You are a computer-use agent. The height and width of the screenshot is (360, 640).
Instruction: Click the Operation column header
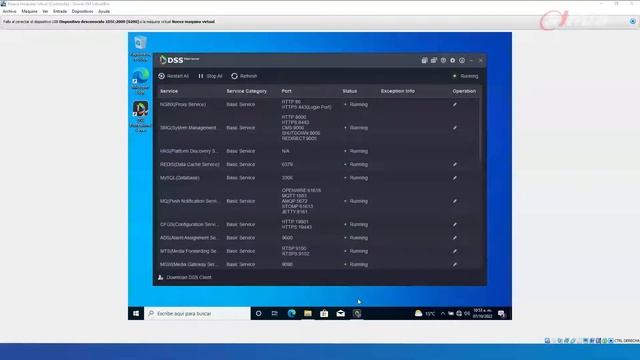[464, 91]
